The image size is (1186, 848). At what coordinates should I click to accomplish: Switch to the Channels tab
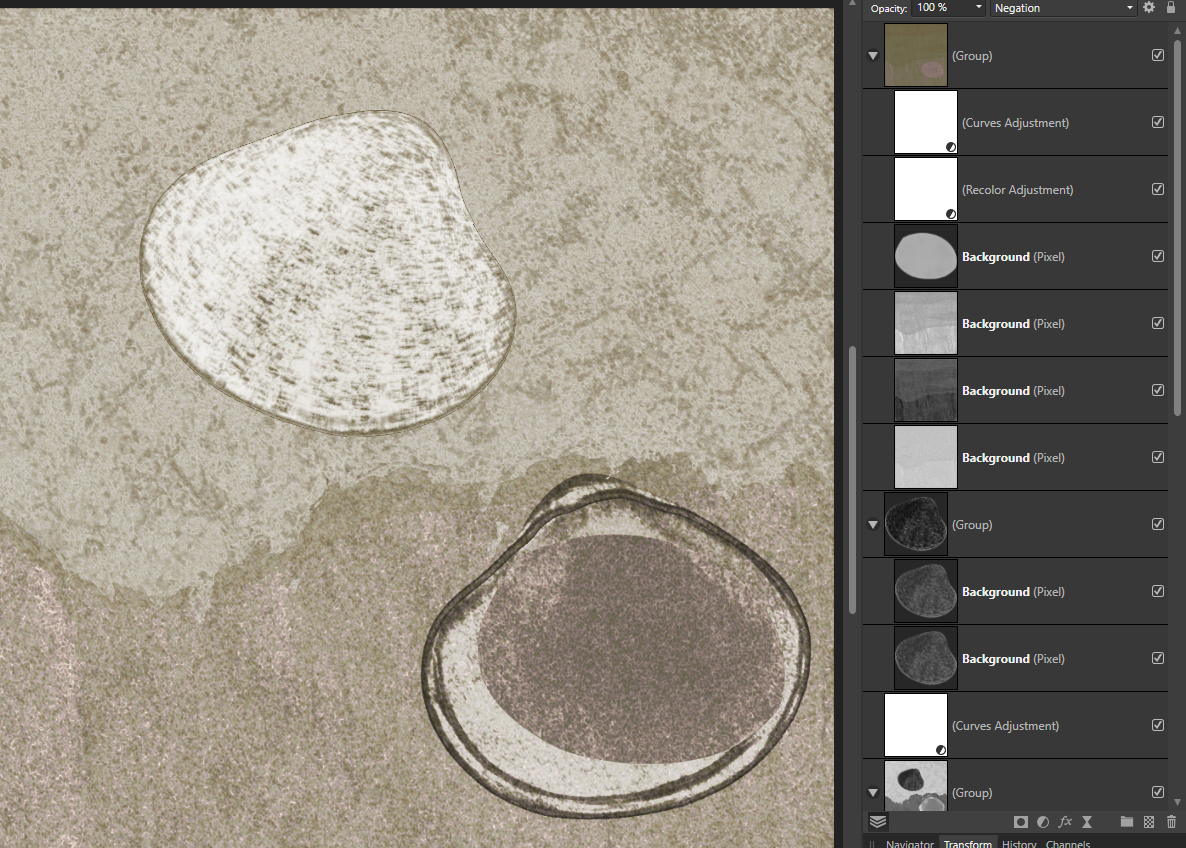pos(1068,843)
